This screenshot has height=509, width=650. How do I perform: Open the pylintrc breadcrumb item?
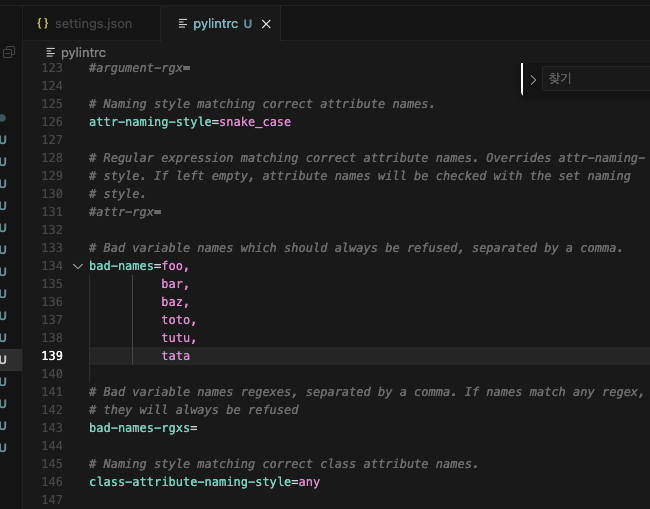click(x=83, y=52)
